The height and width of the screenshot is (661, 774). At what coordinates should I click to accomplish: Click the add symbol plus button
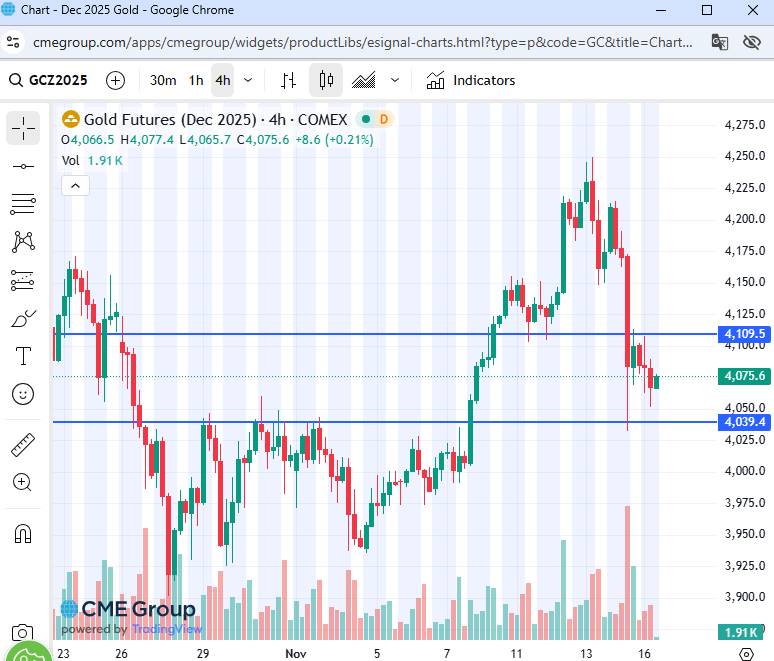pos(116,80)
